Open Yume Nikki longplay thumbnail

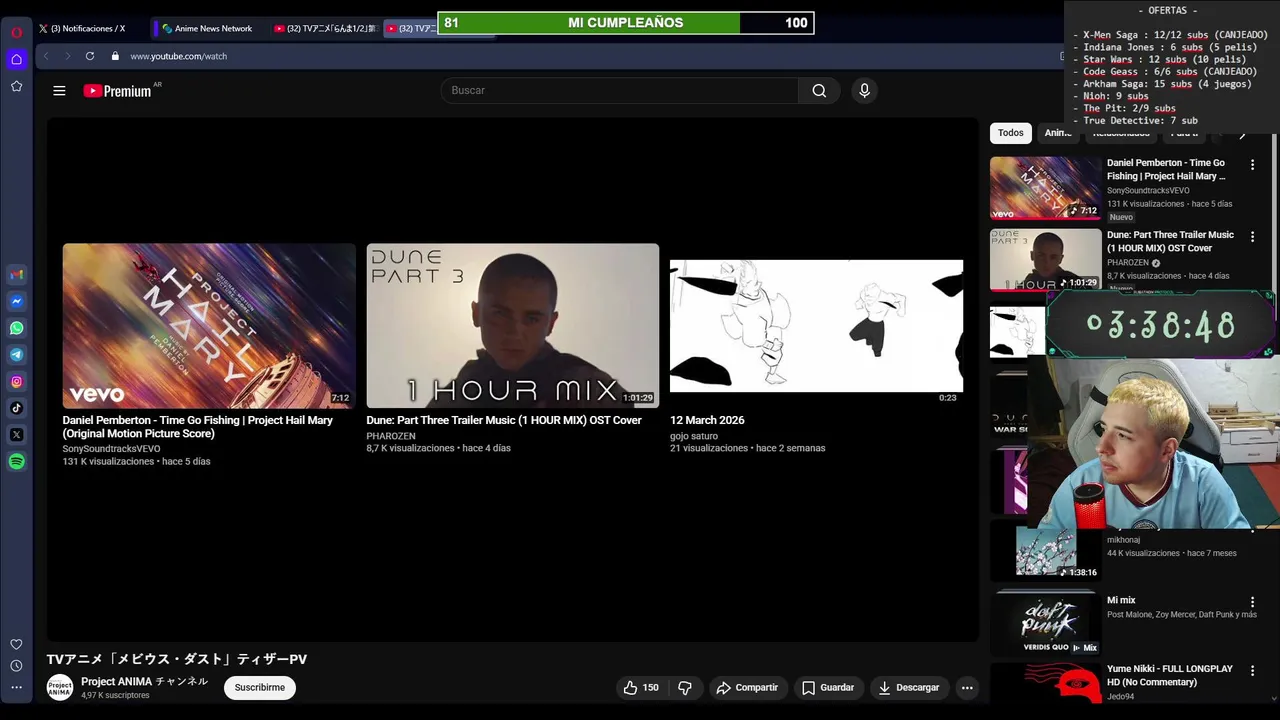pyautogui.click(x=1045, y=683)
